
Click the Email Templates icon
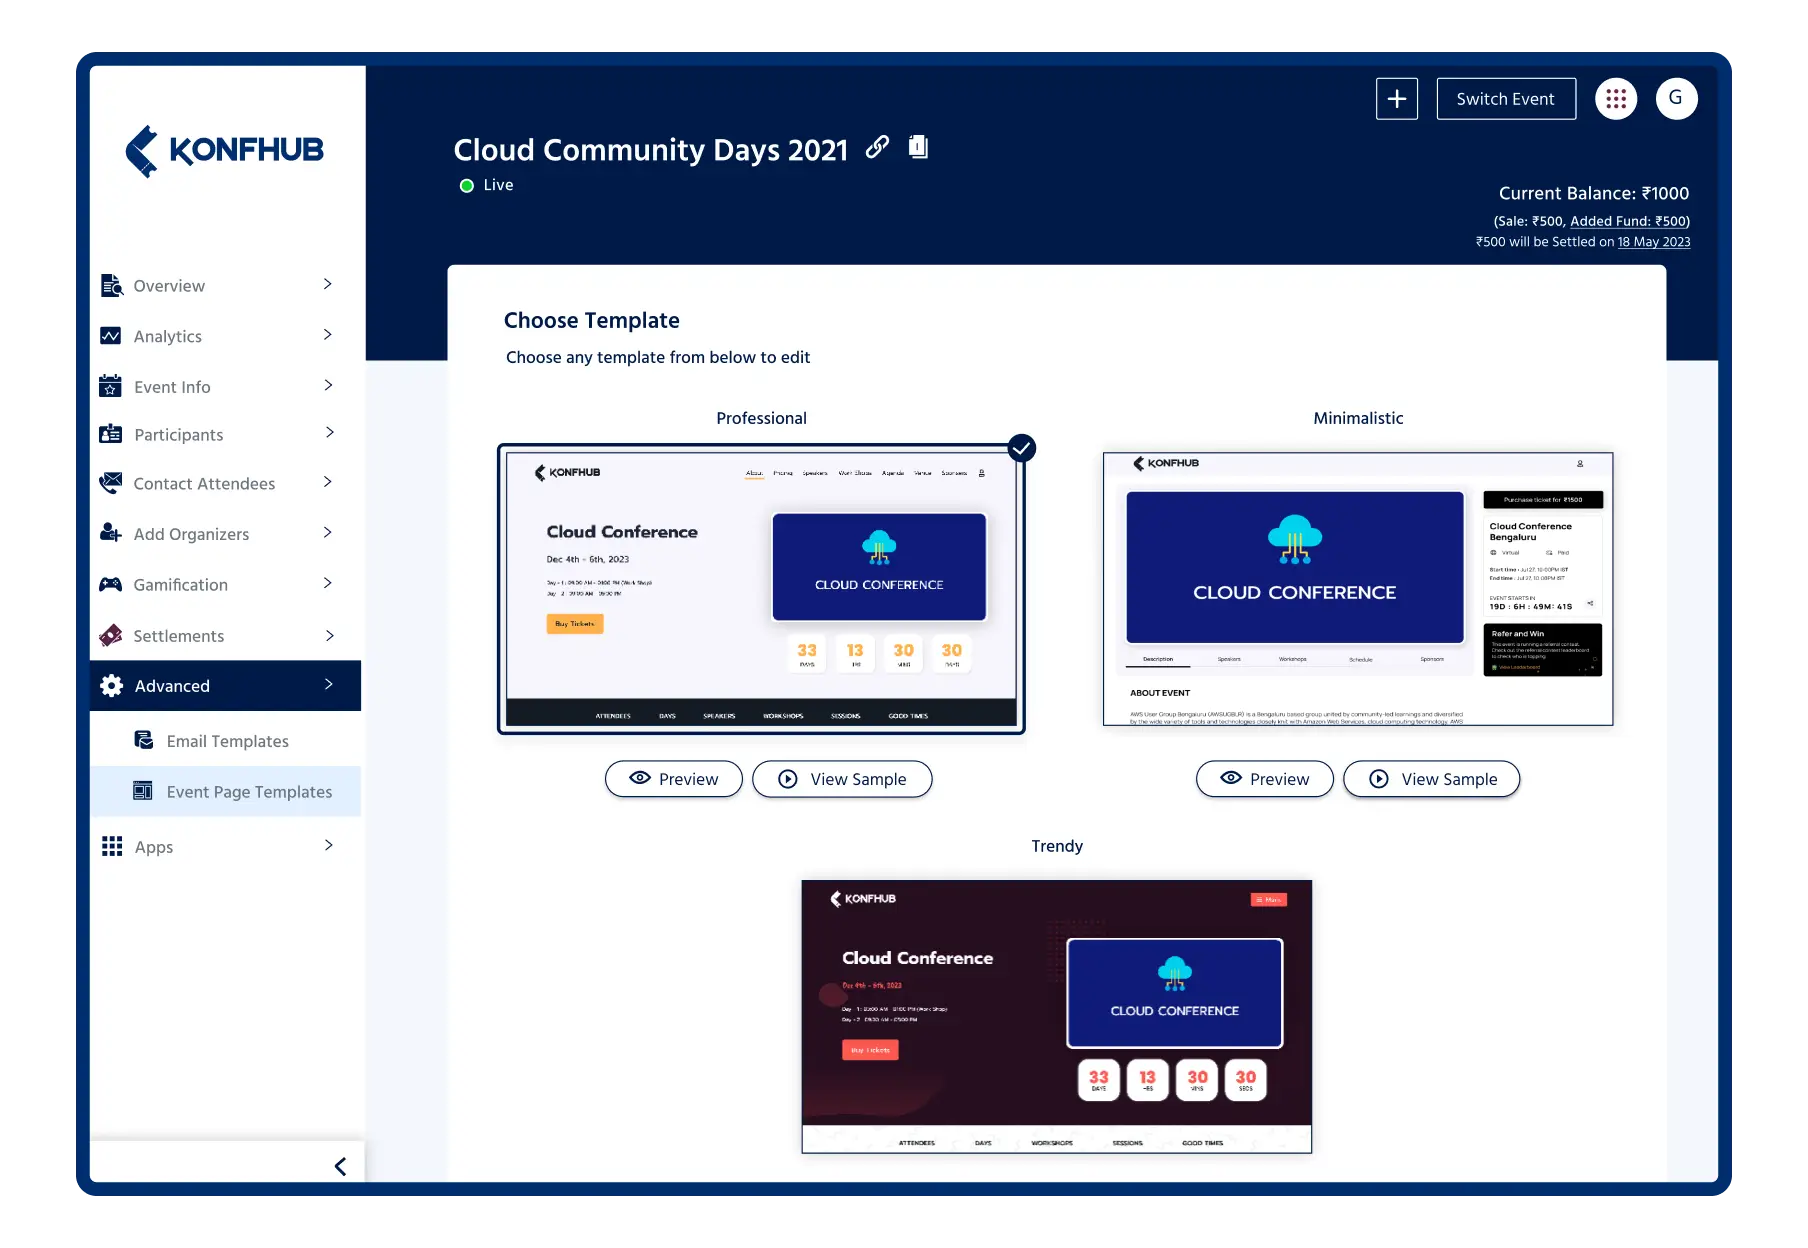pos(144,740)
